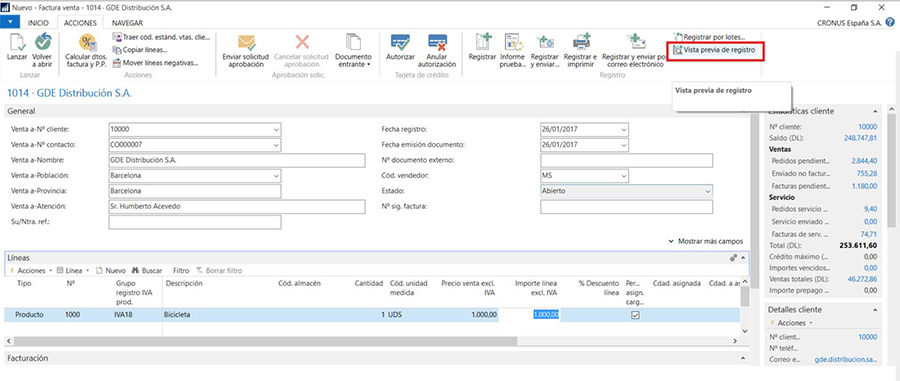Click the Su/Ntra. ref. field

tap(195, 222)
